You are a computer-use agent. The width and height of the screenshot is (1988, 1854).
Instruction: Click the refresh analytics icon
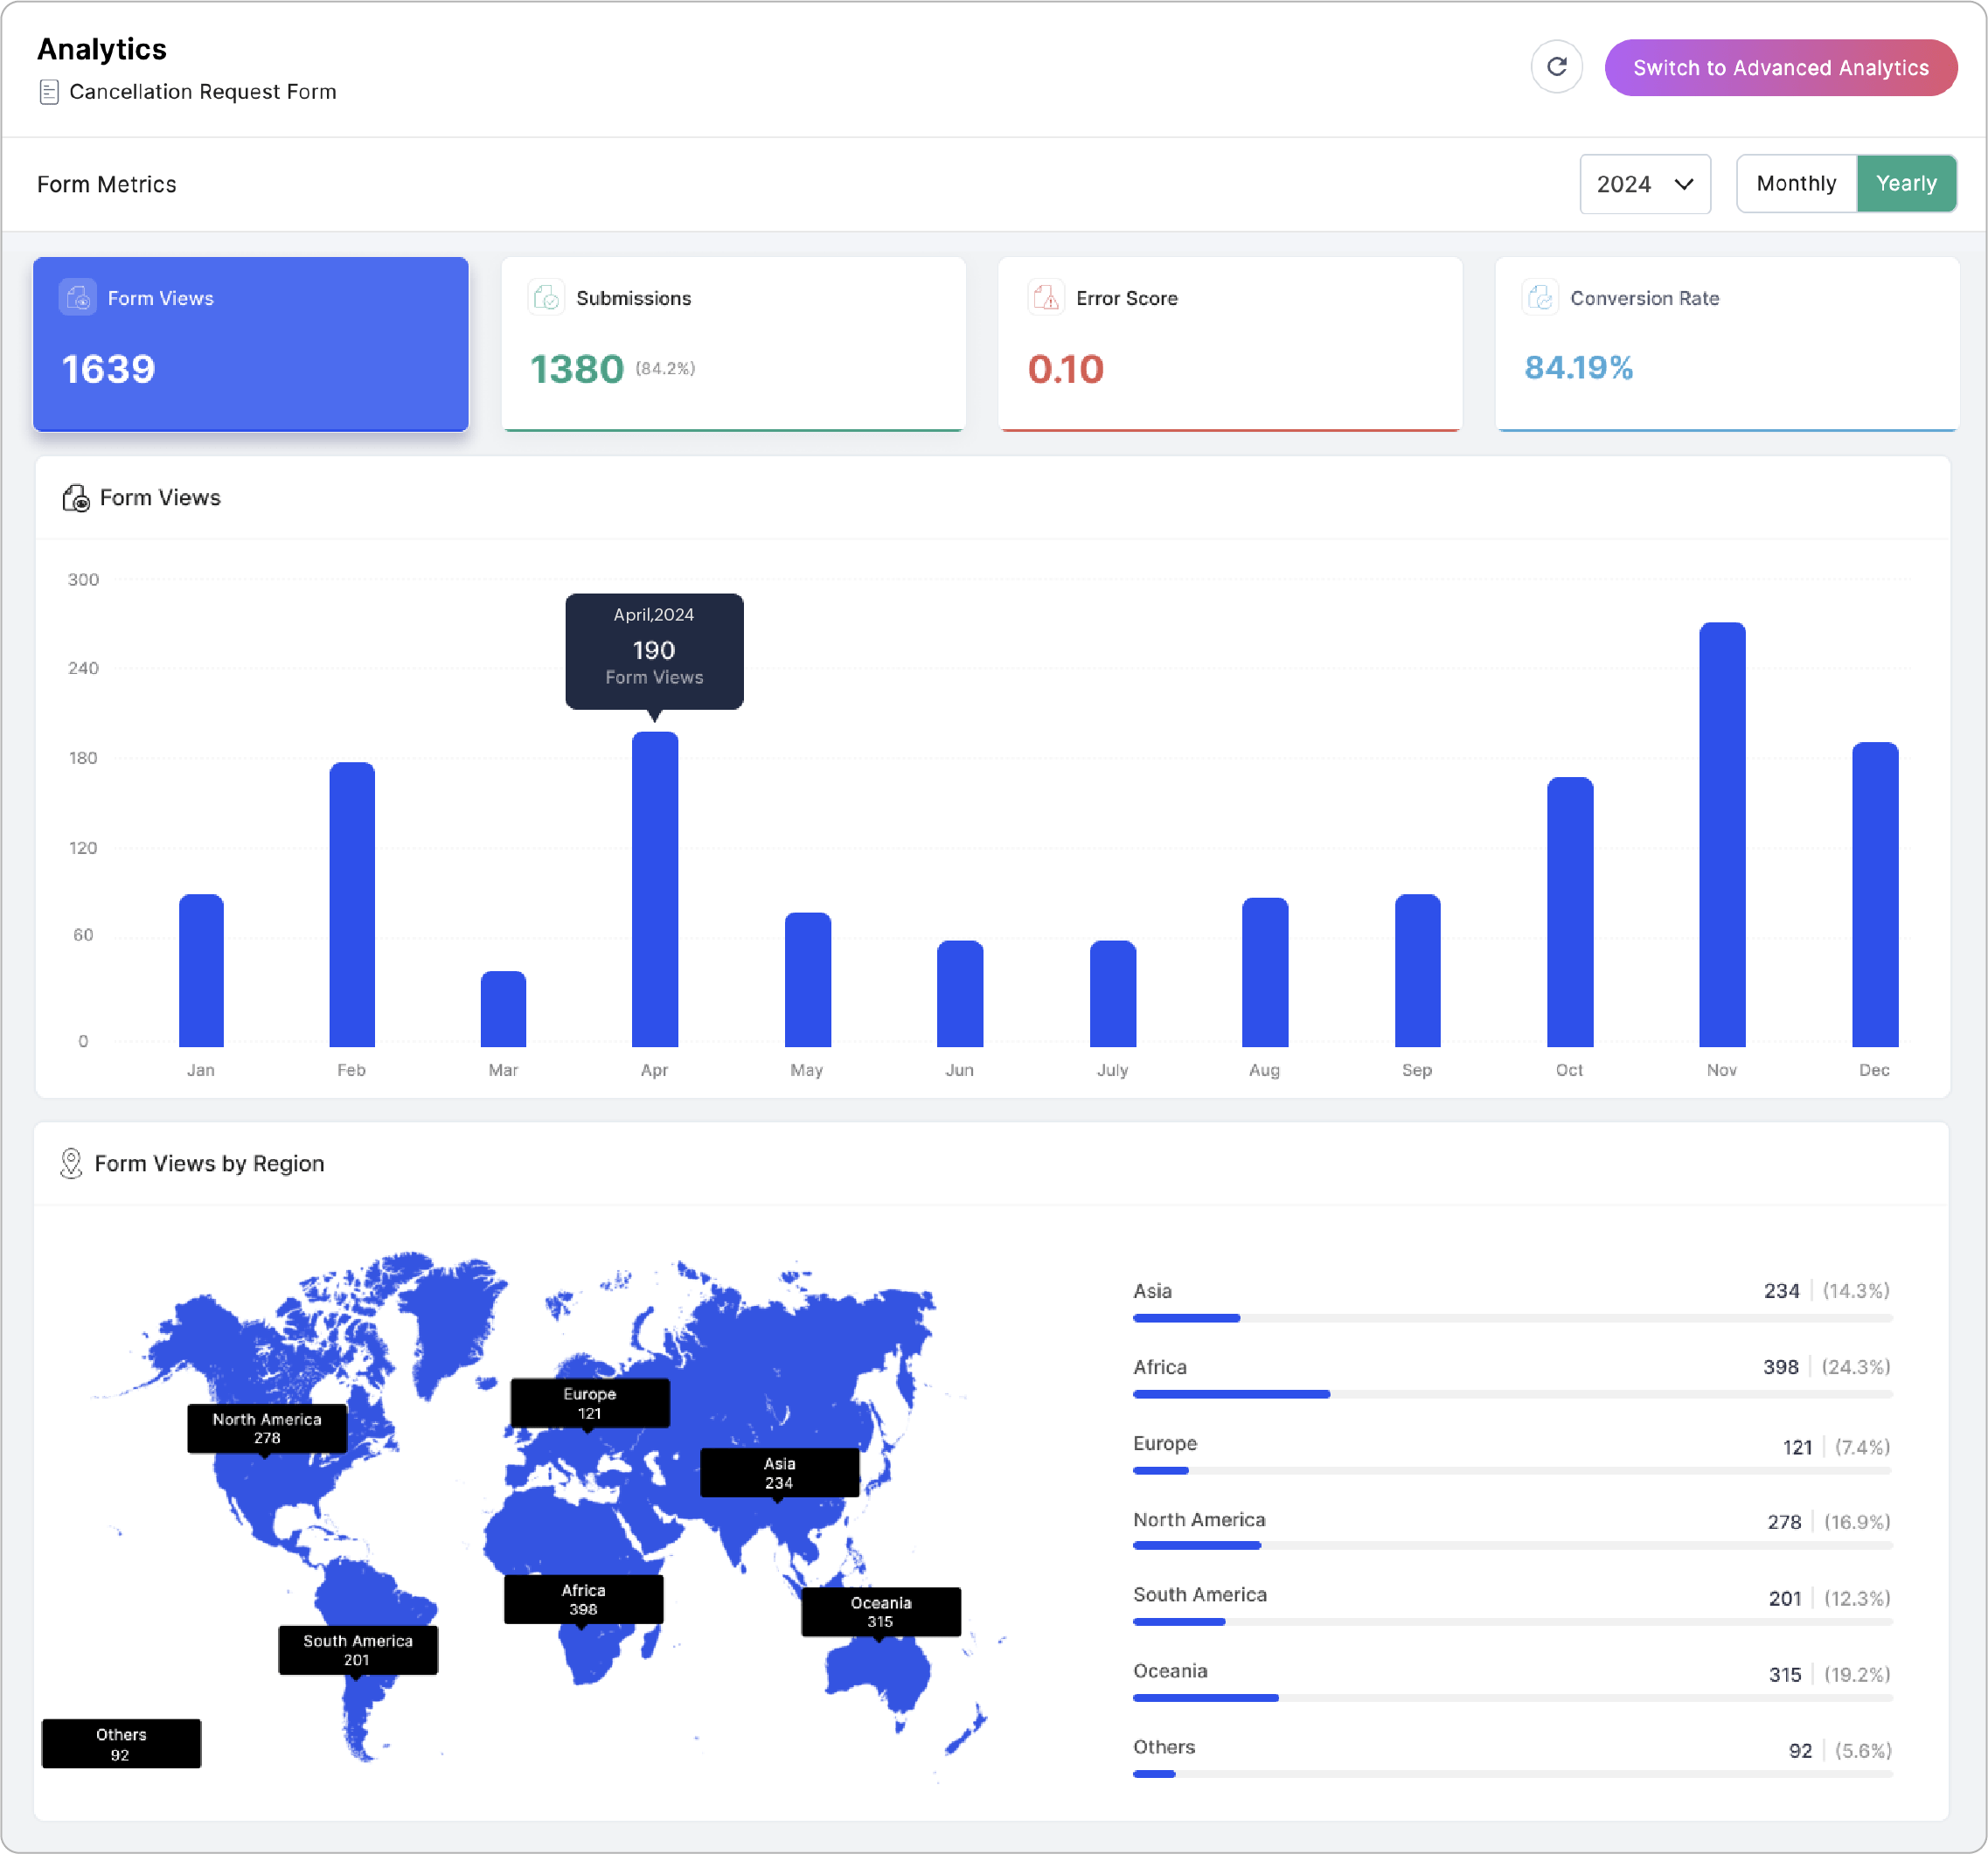click(x=1556, y=67)
